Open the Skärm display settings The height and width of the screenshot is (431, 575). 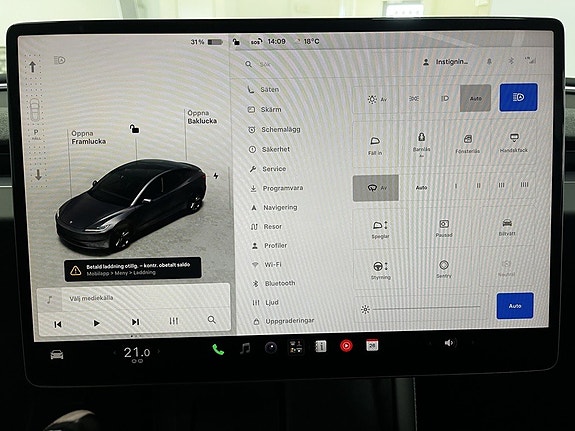point(264,109)
